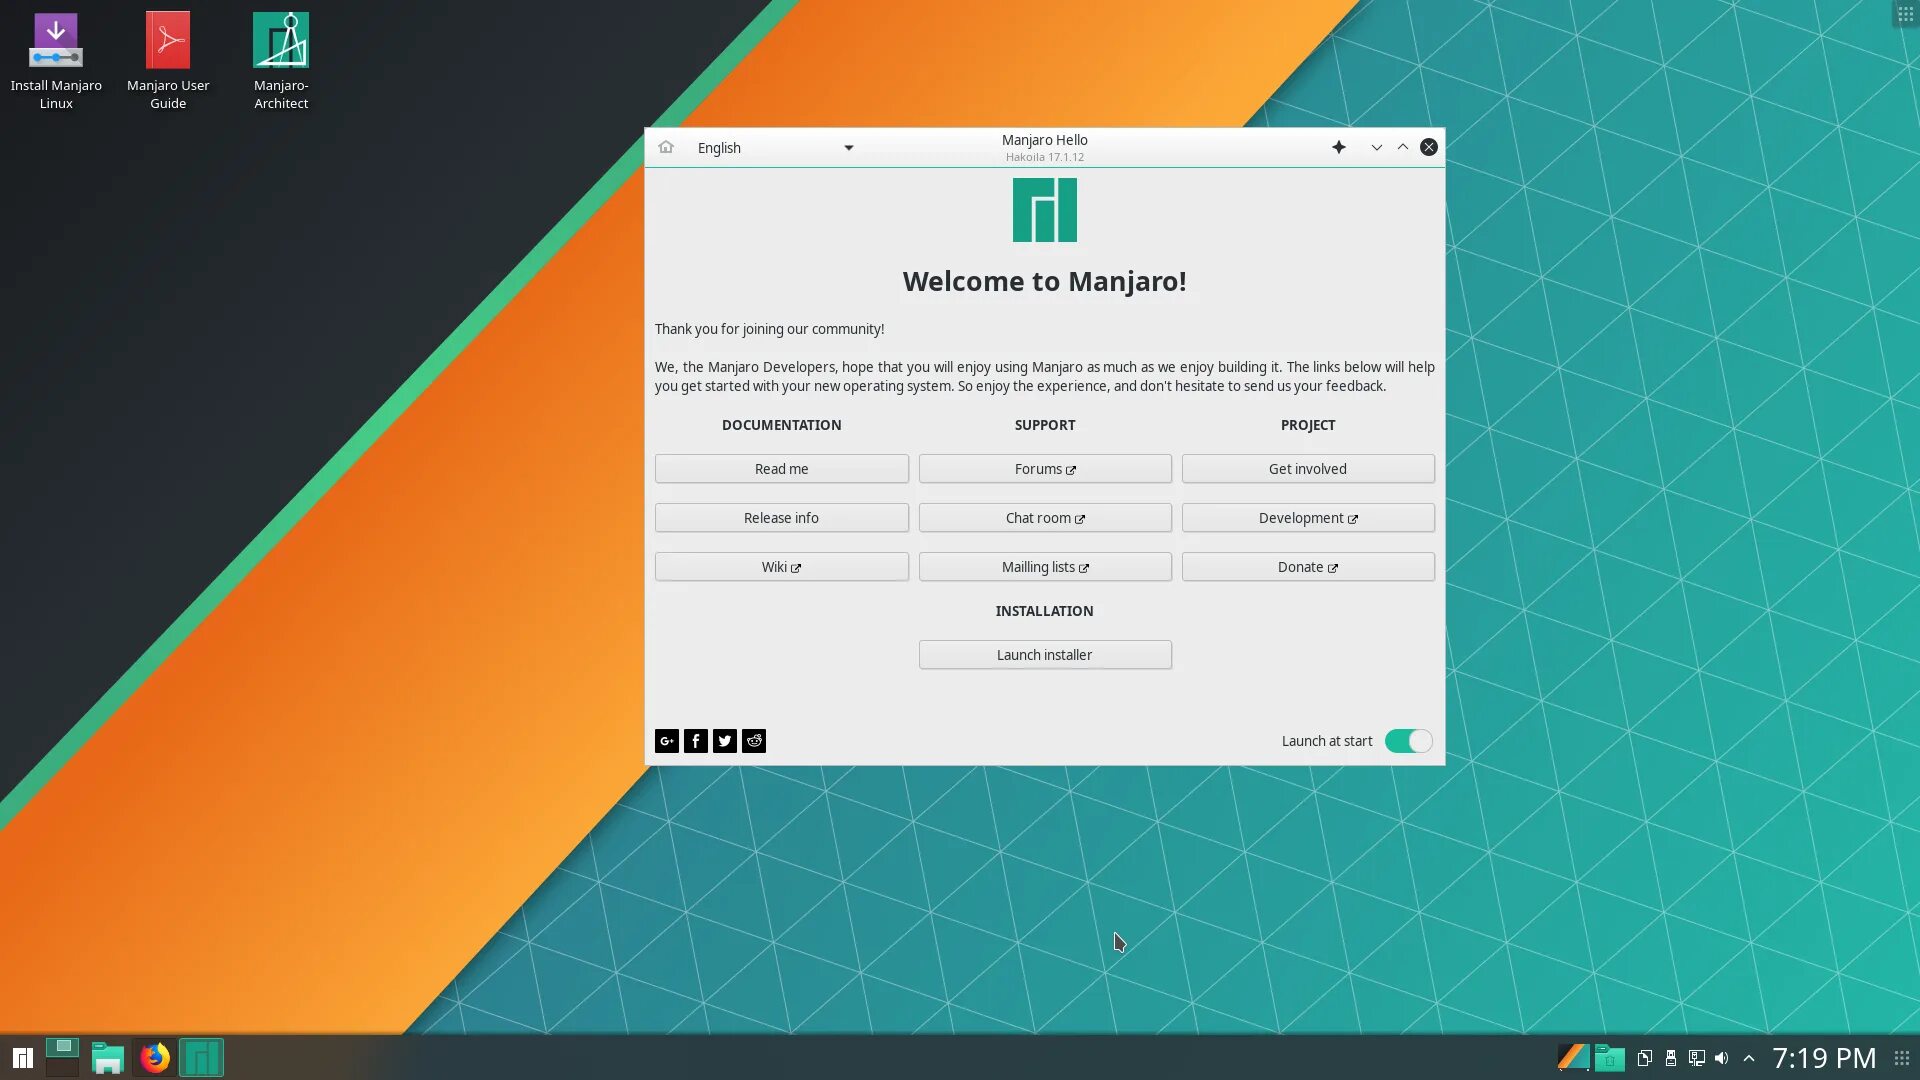
Task: Click the Manjaro logo image in welcome window
Action: click(1045, 210)
